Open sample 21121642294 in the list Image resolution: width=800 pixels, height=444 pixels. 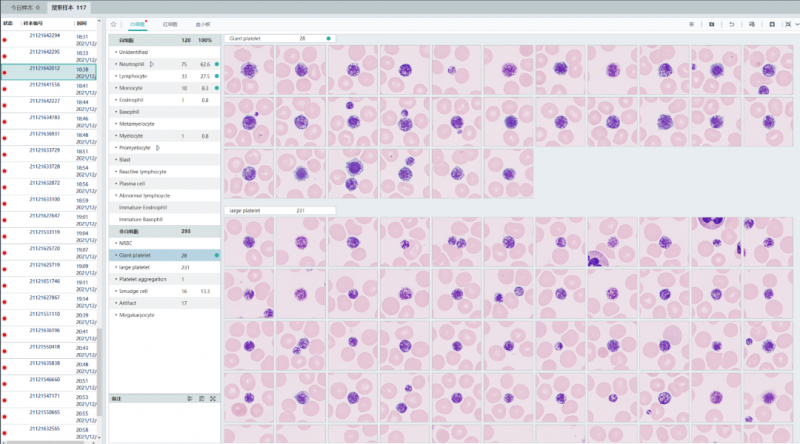[x=49, y=39]
